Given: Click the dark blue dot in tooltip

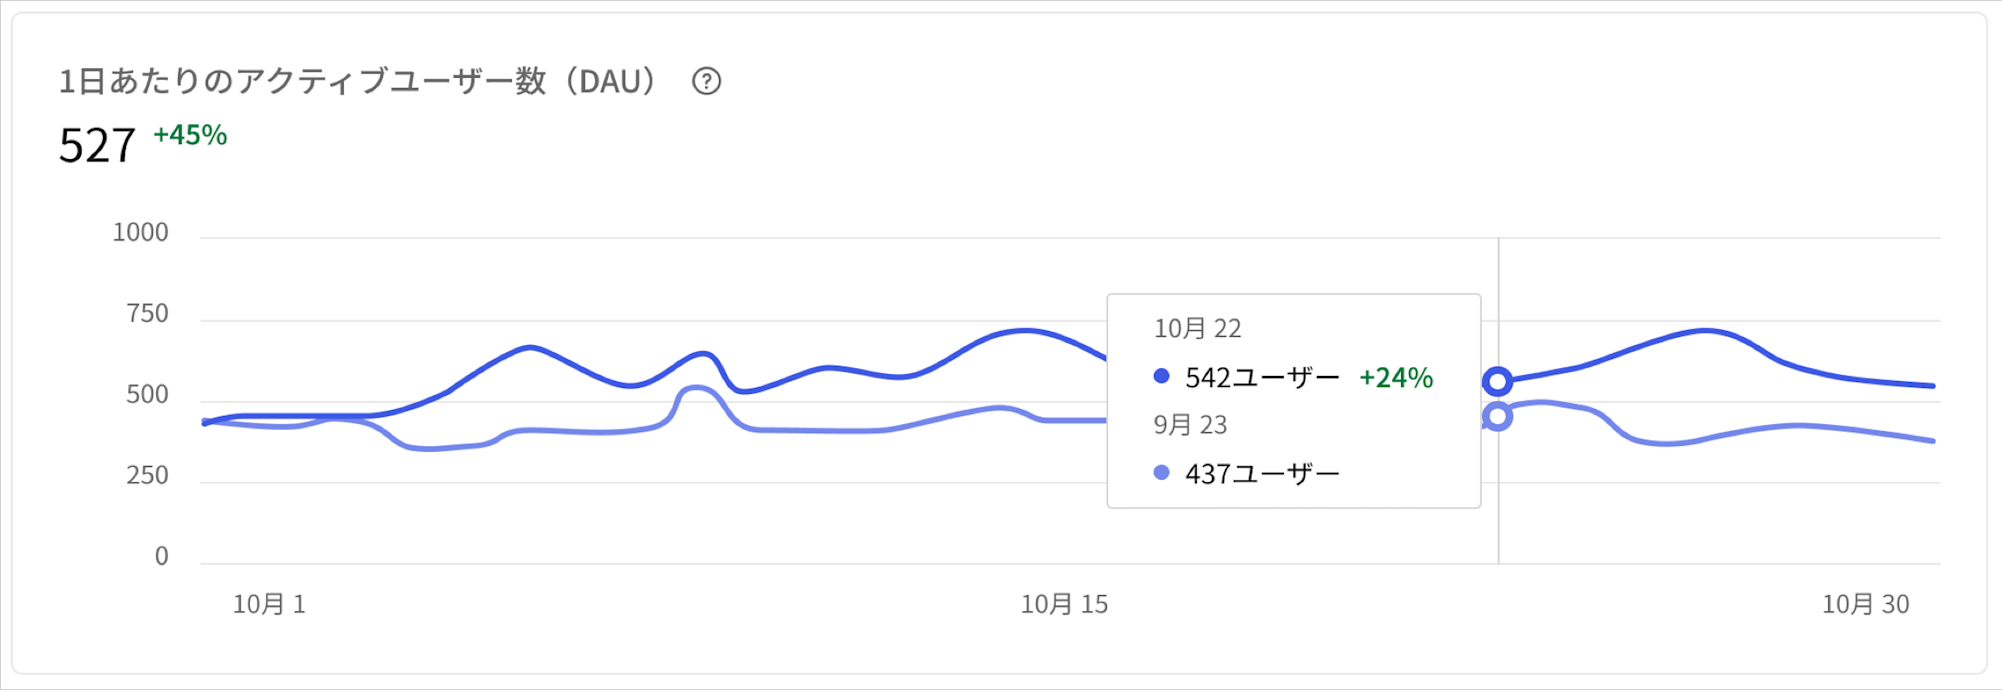Looking at the screenshot, I should pos(1161,376).
